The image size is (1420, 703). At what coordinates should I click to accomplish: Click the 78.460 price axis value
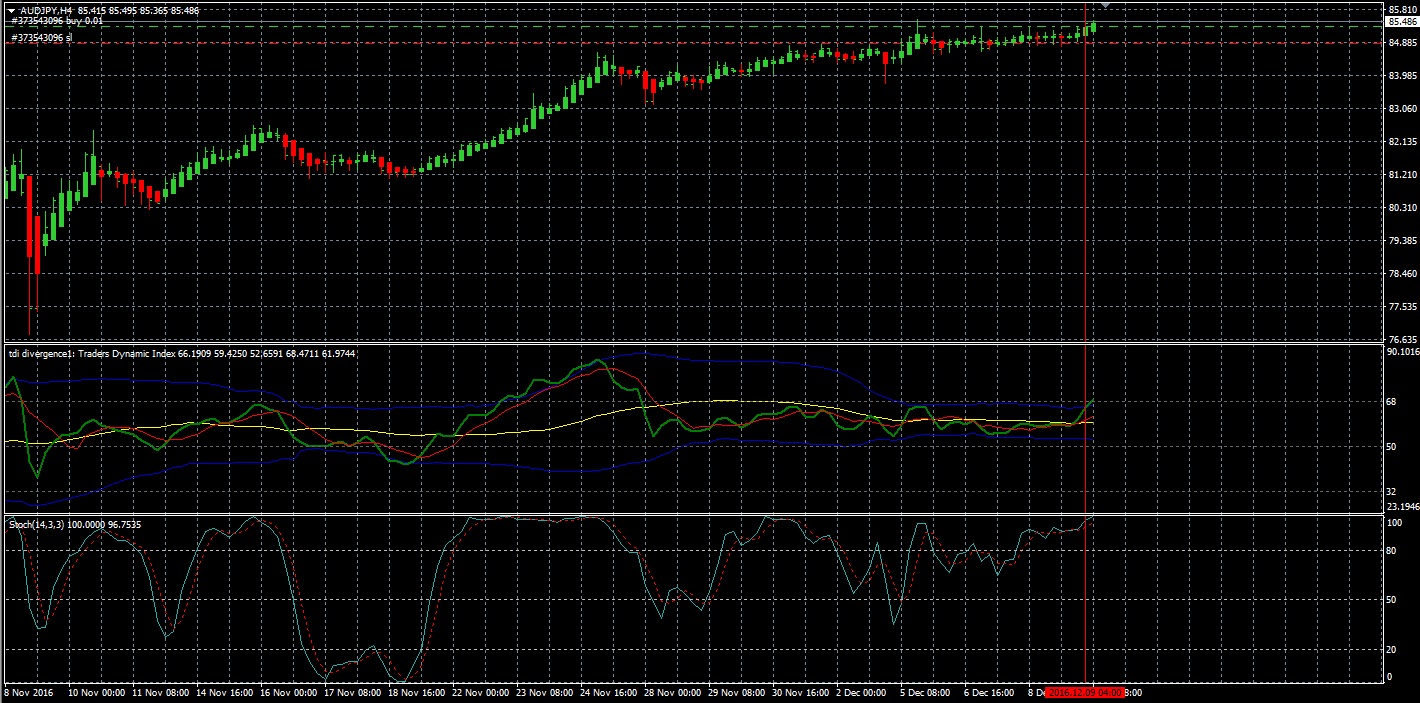coord(1401,274)
